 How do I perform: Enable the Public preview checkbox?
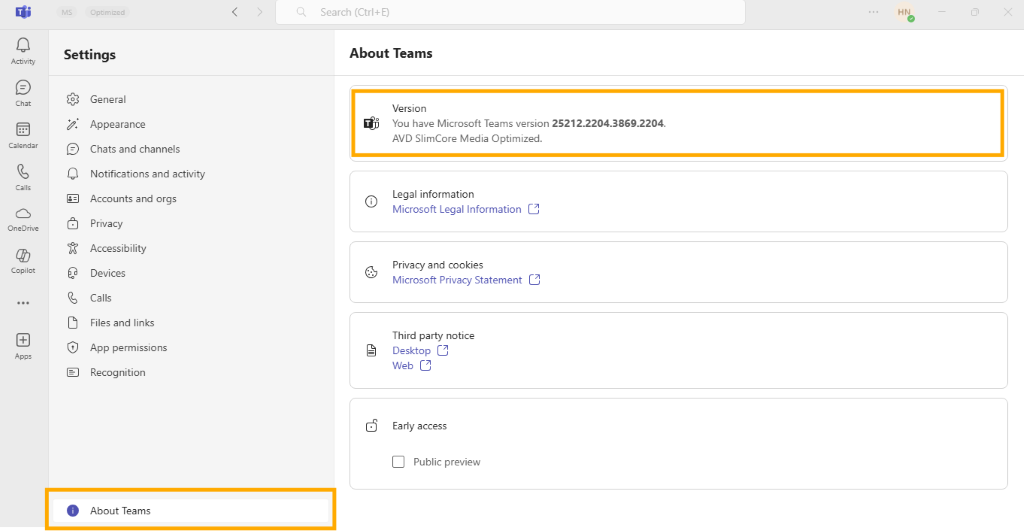(x=398, y=462)
